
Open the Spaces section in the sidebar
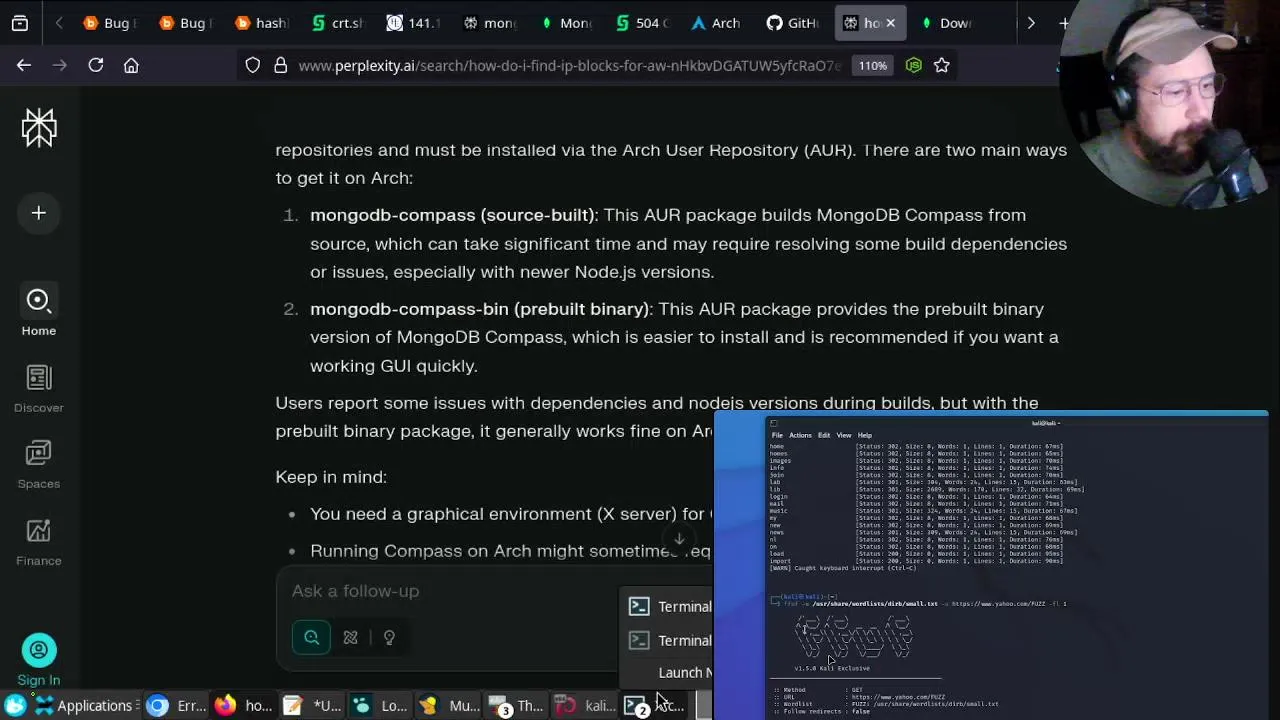39,465
